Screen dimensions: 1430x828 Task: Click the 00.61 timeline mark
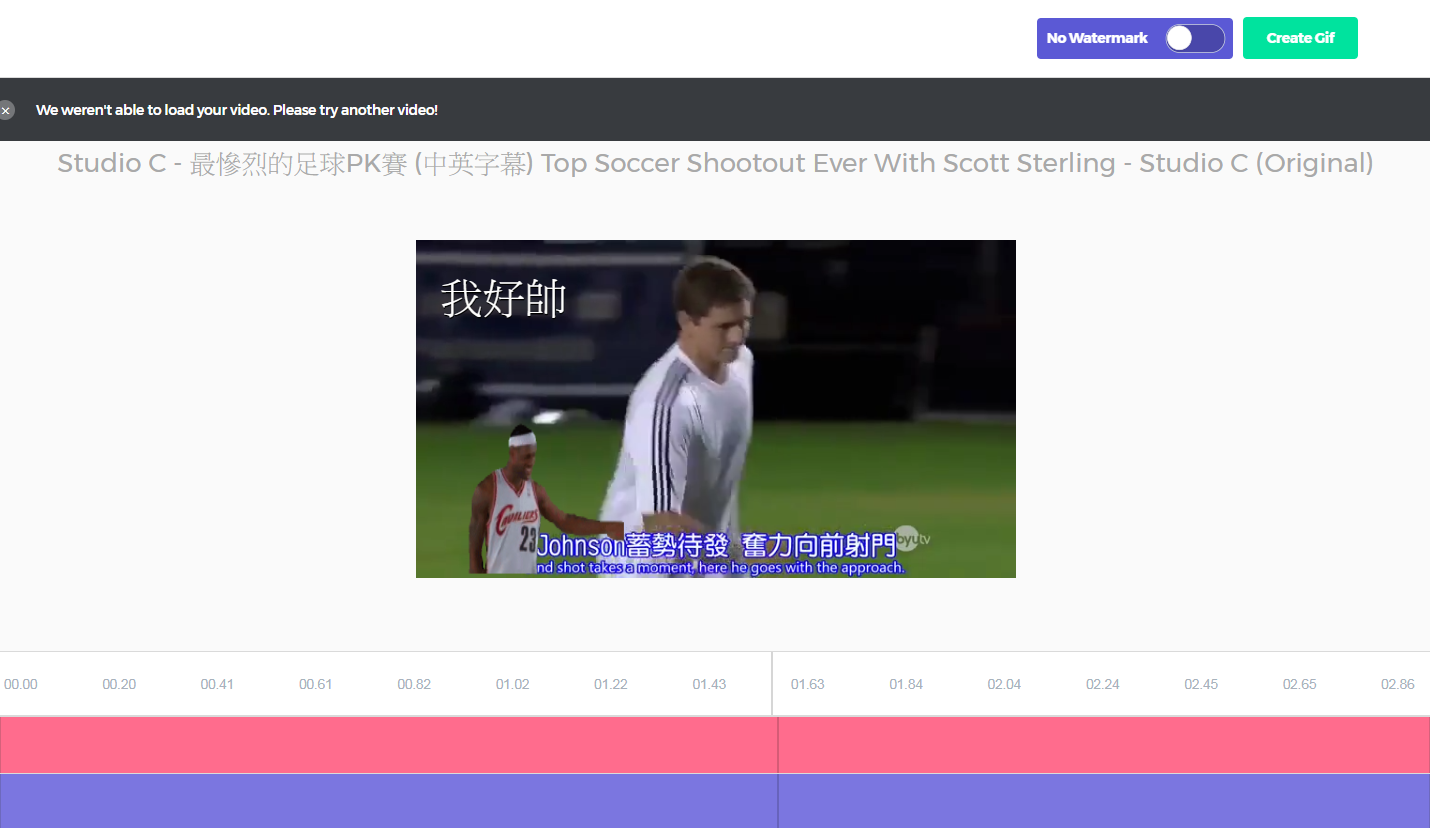(x=316, y=685)
